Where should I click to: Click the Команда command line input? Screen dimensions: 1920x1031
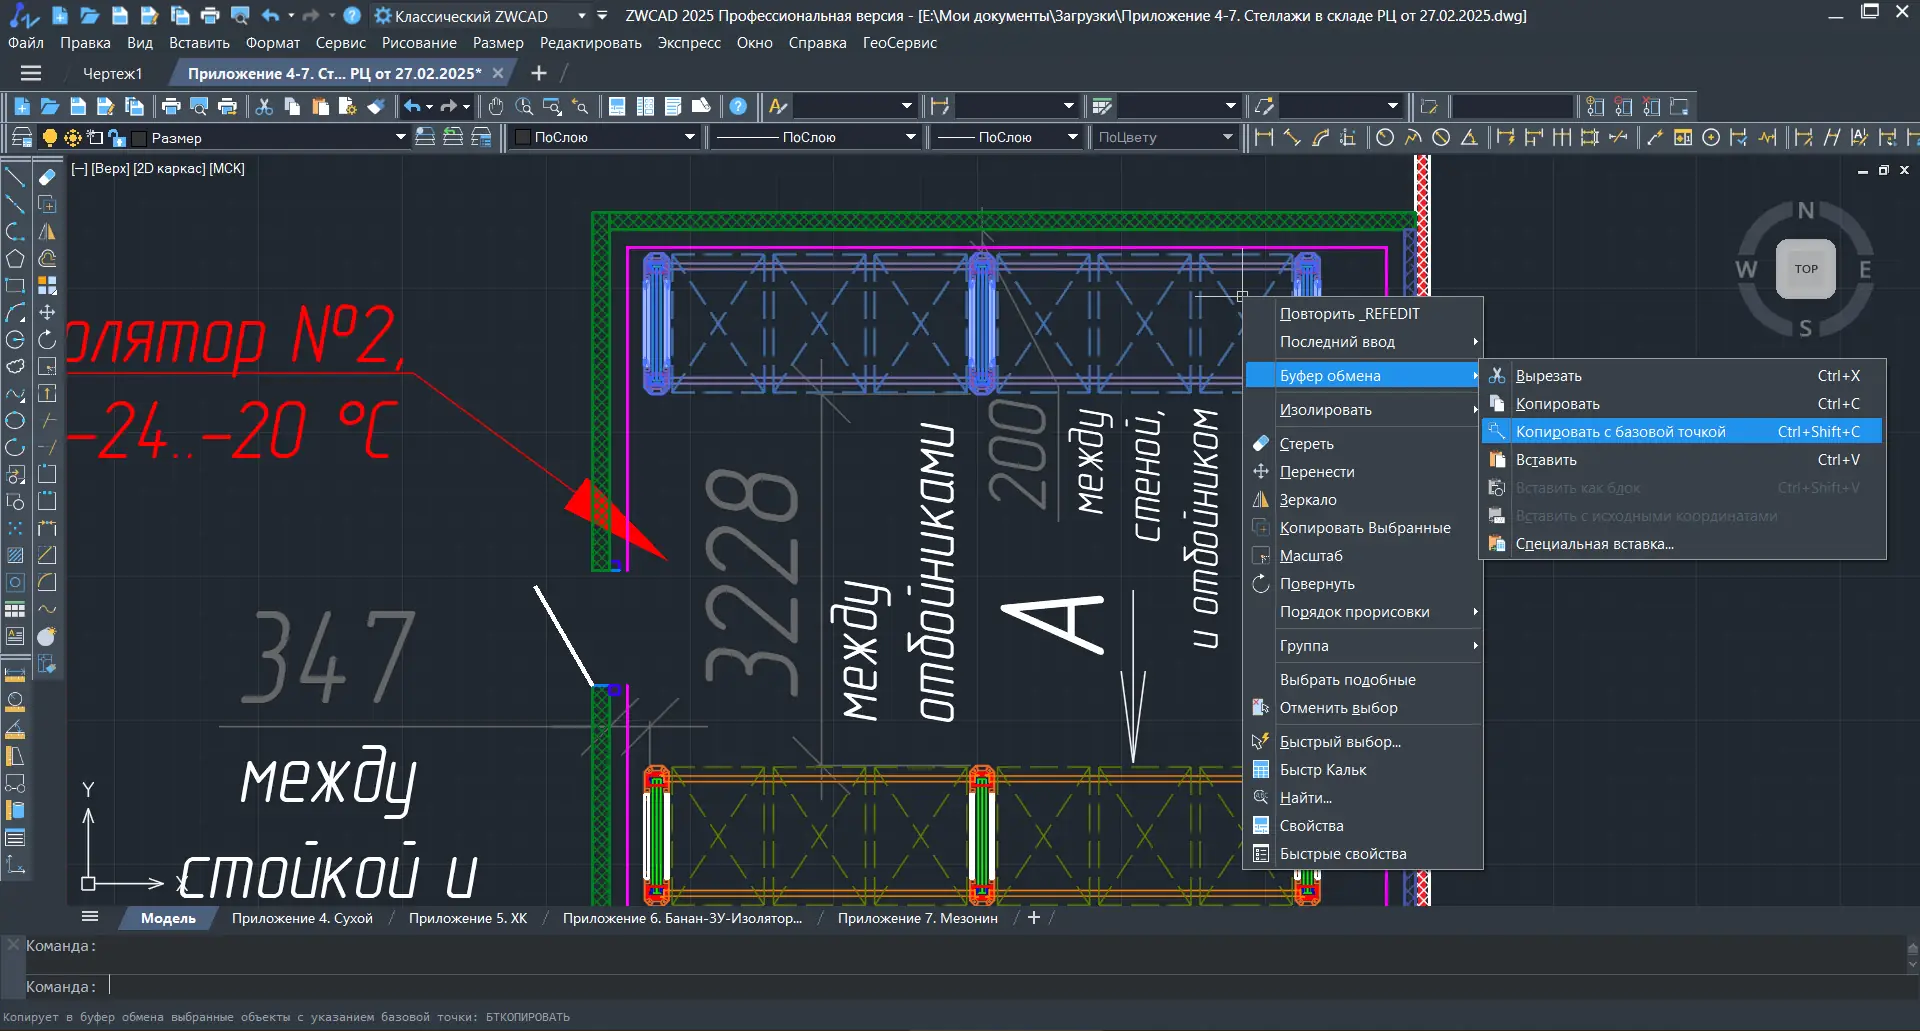1000,987
